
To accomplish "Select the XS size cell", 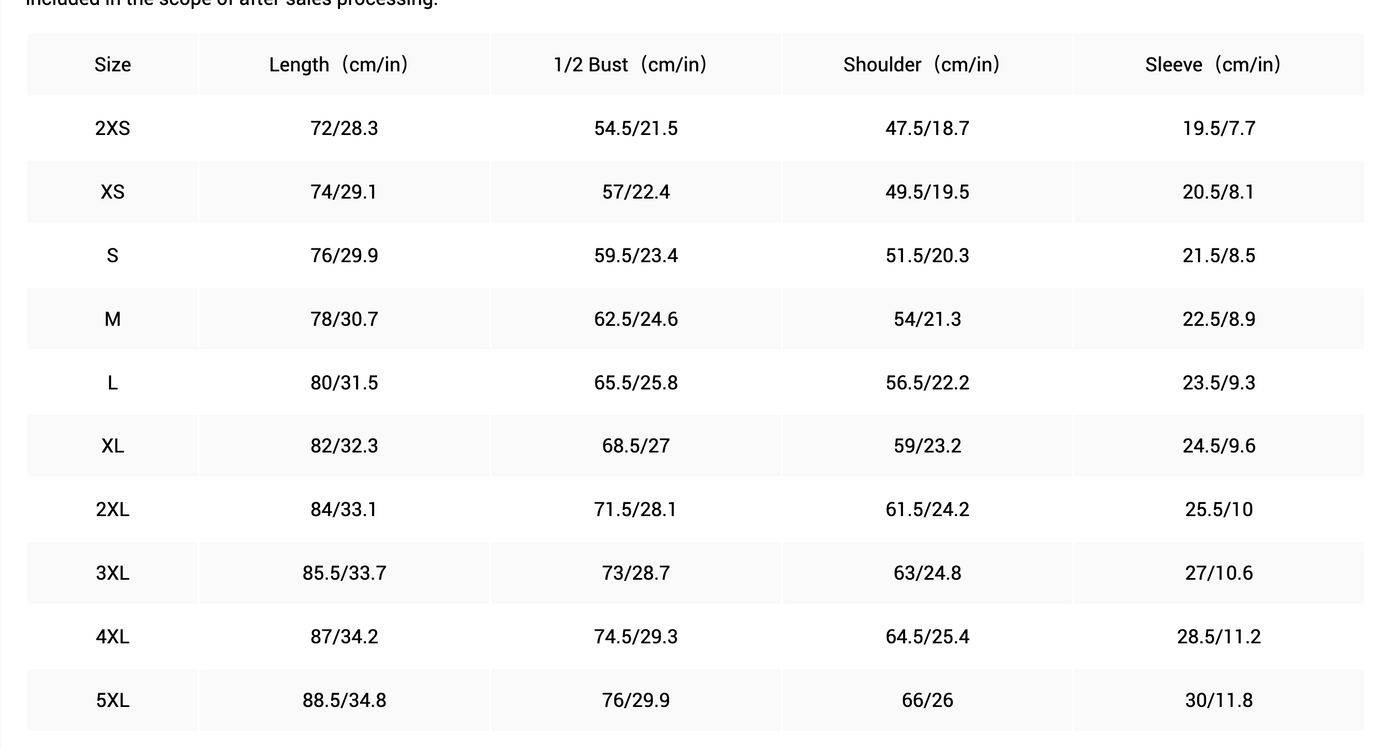I will coord(113,192).
